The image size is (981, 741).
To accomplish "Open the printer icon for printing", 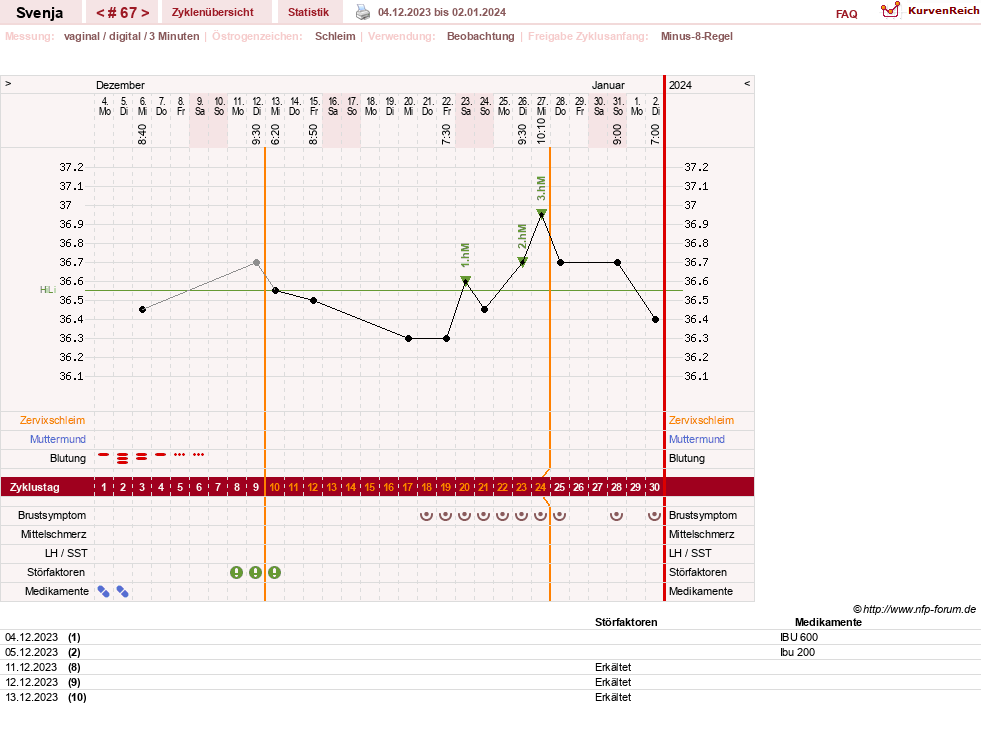I will (363, 12).
